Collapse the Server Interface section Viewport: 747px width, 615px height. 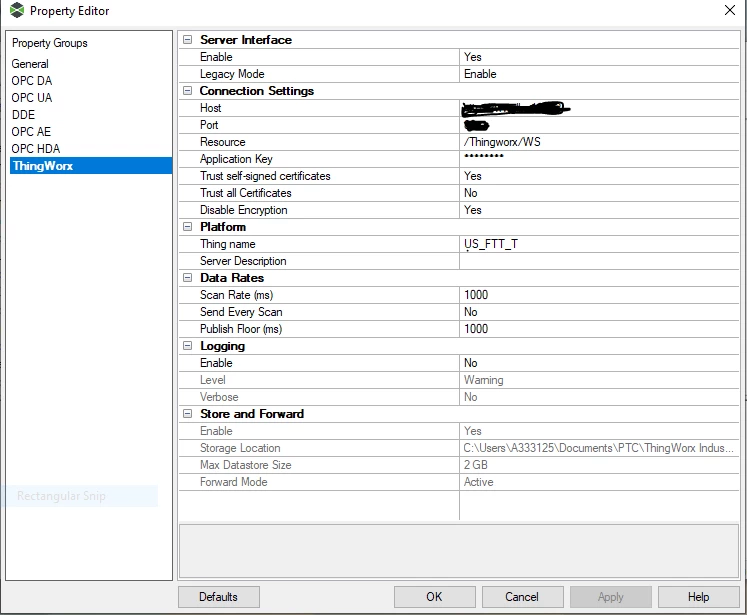tap(188, 40)
